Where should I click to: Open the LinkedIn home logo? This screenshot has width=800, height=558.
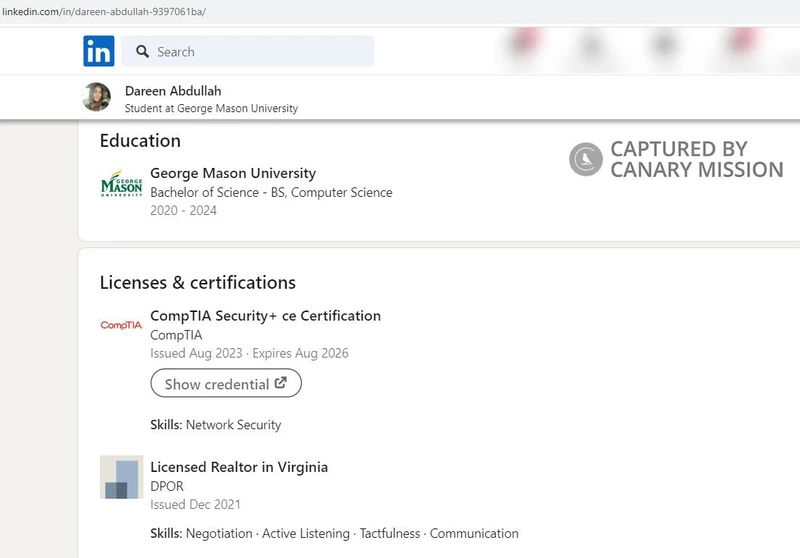point(98,51)
